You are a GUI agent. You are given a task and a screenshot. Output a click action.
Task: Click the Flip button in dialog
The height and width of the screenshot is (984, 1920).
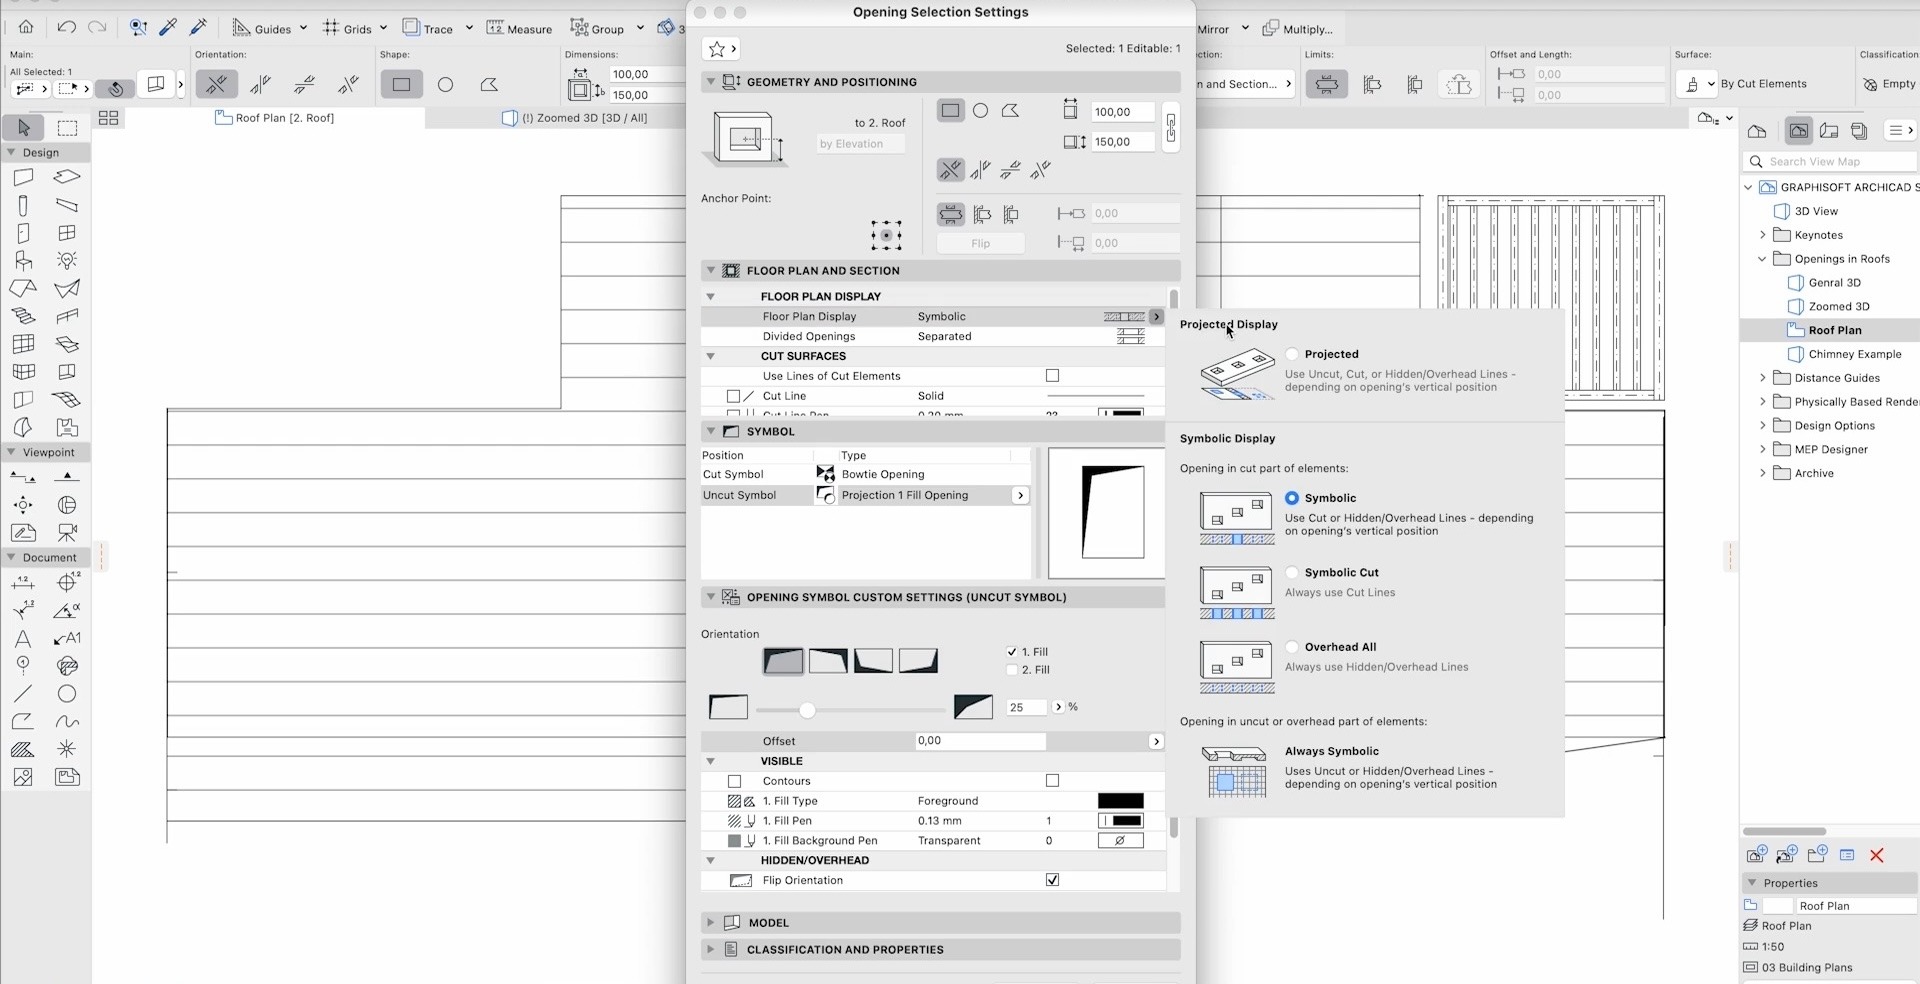click(980, 243)
